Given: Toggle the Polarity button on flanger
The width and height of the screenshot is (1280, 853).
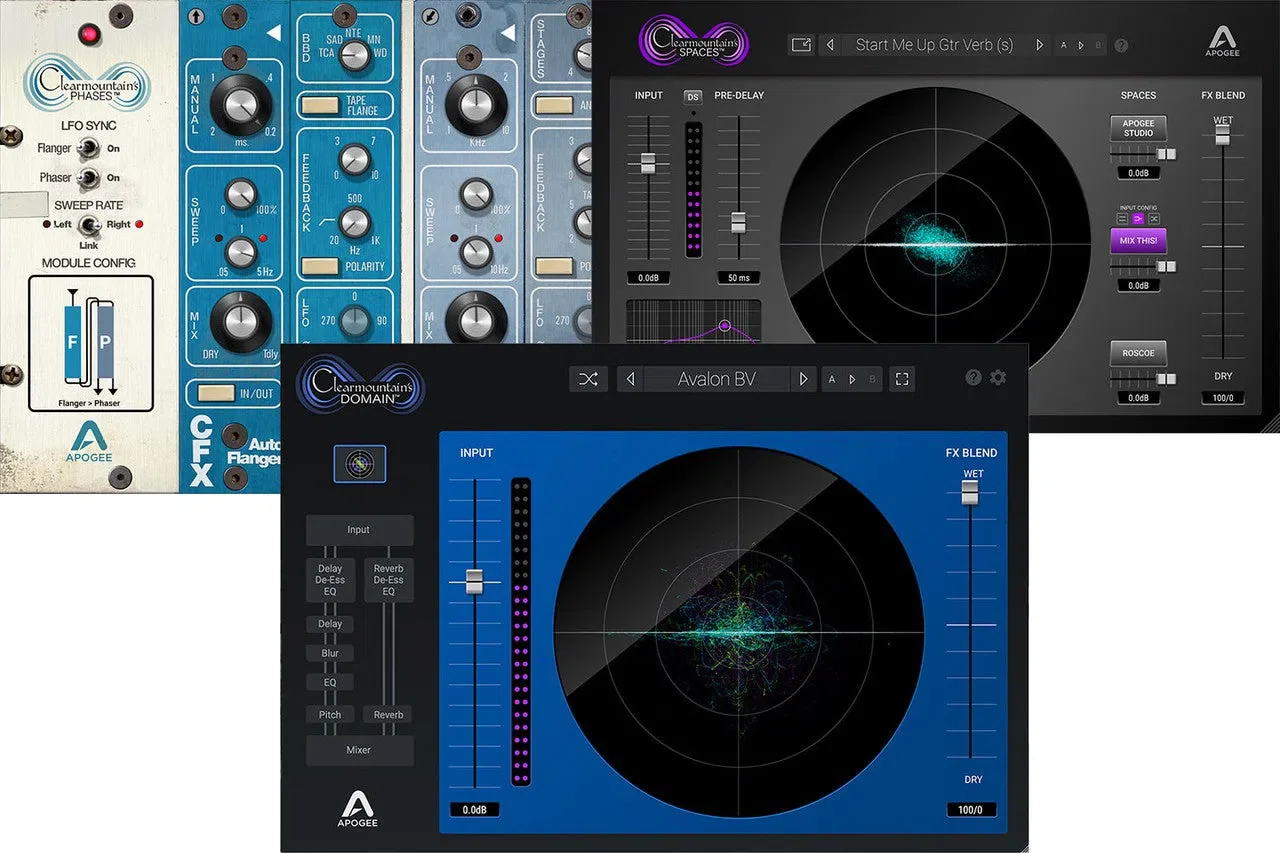Looking at the screenshot, I should [321, 266].
